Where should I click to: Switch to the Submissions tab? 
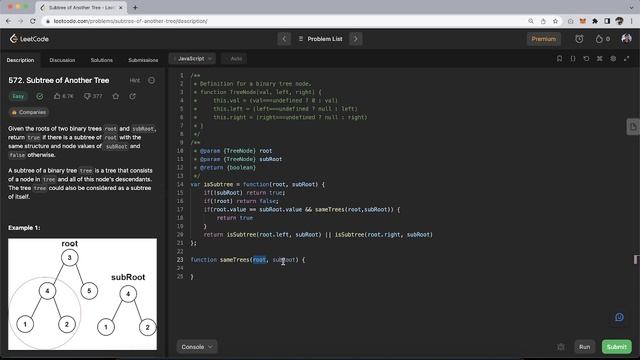(143, 60)
